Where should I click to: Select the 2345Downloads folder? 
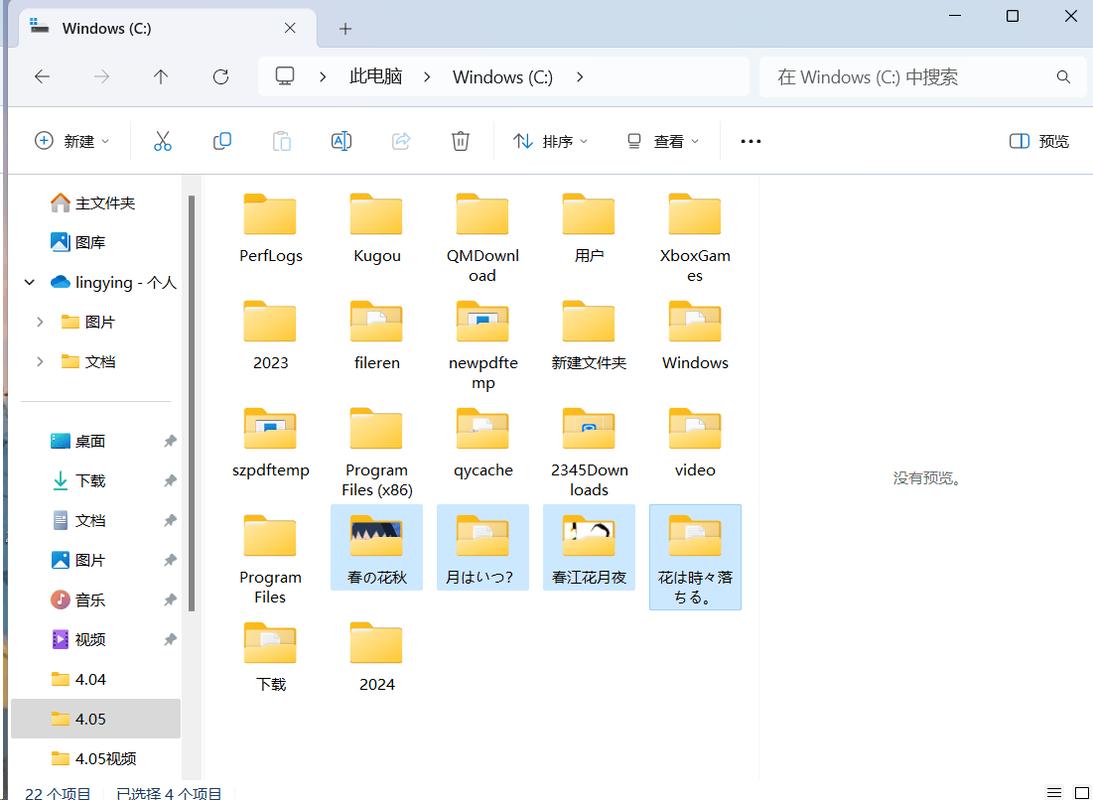589,452
